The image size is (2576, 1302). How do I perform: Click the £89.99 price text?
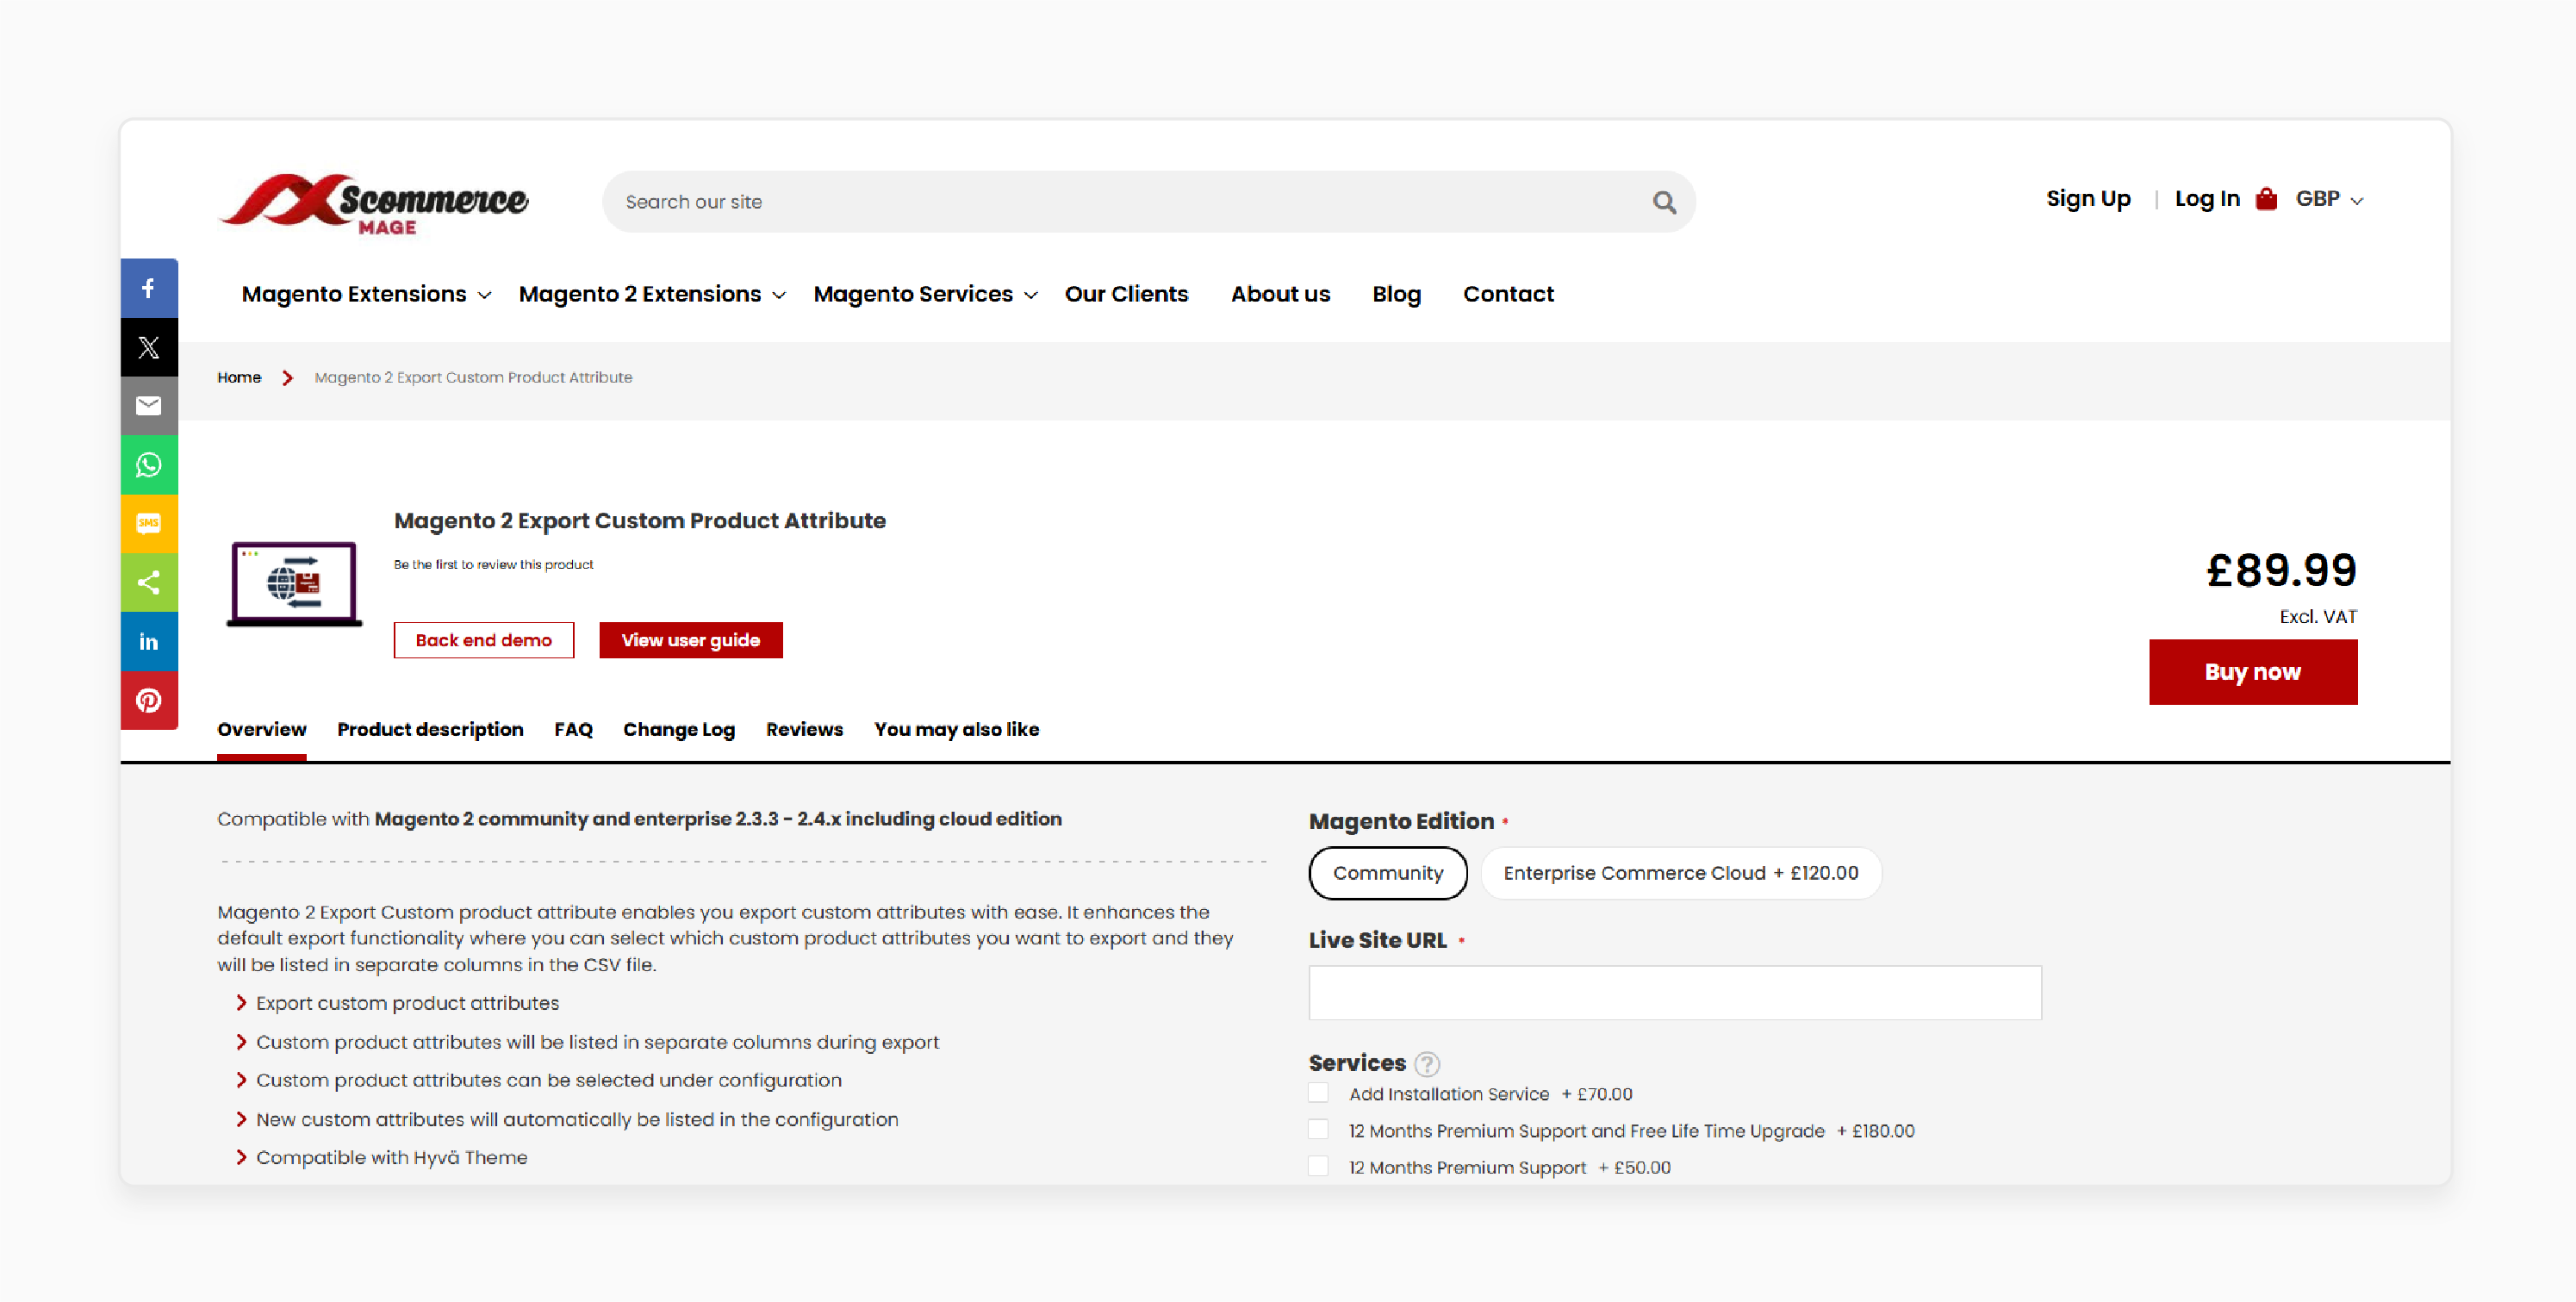click(x=2281, y=571)
